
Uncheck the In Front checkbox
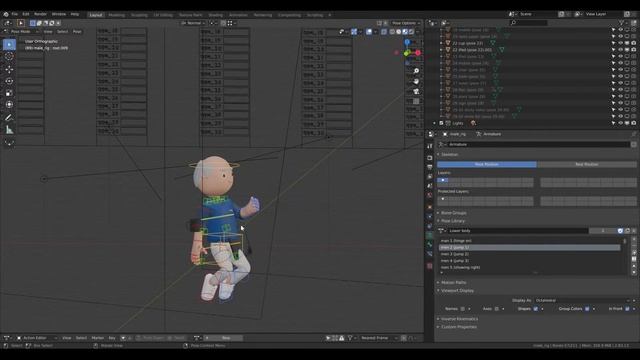pos(627,309)
